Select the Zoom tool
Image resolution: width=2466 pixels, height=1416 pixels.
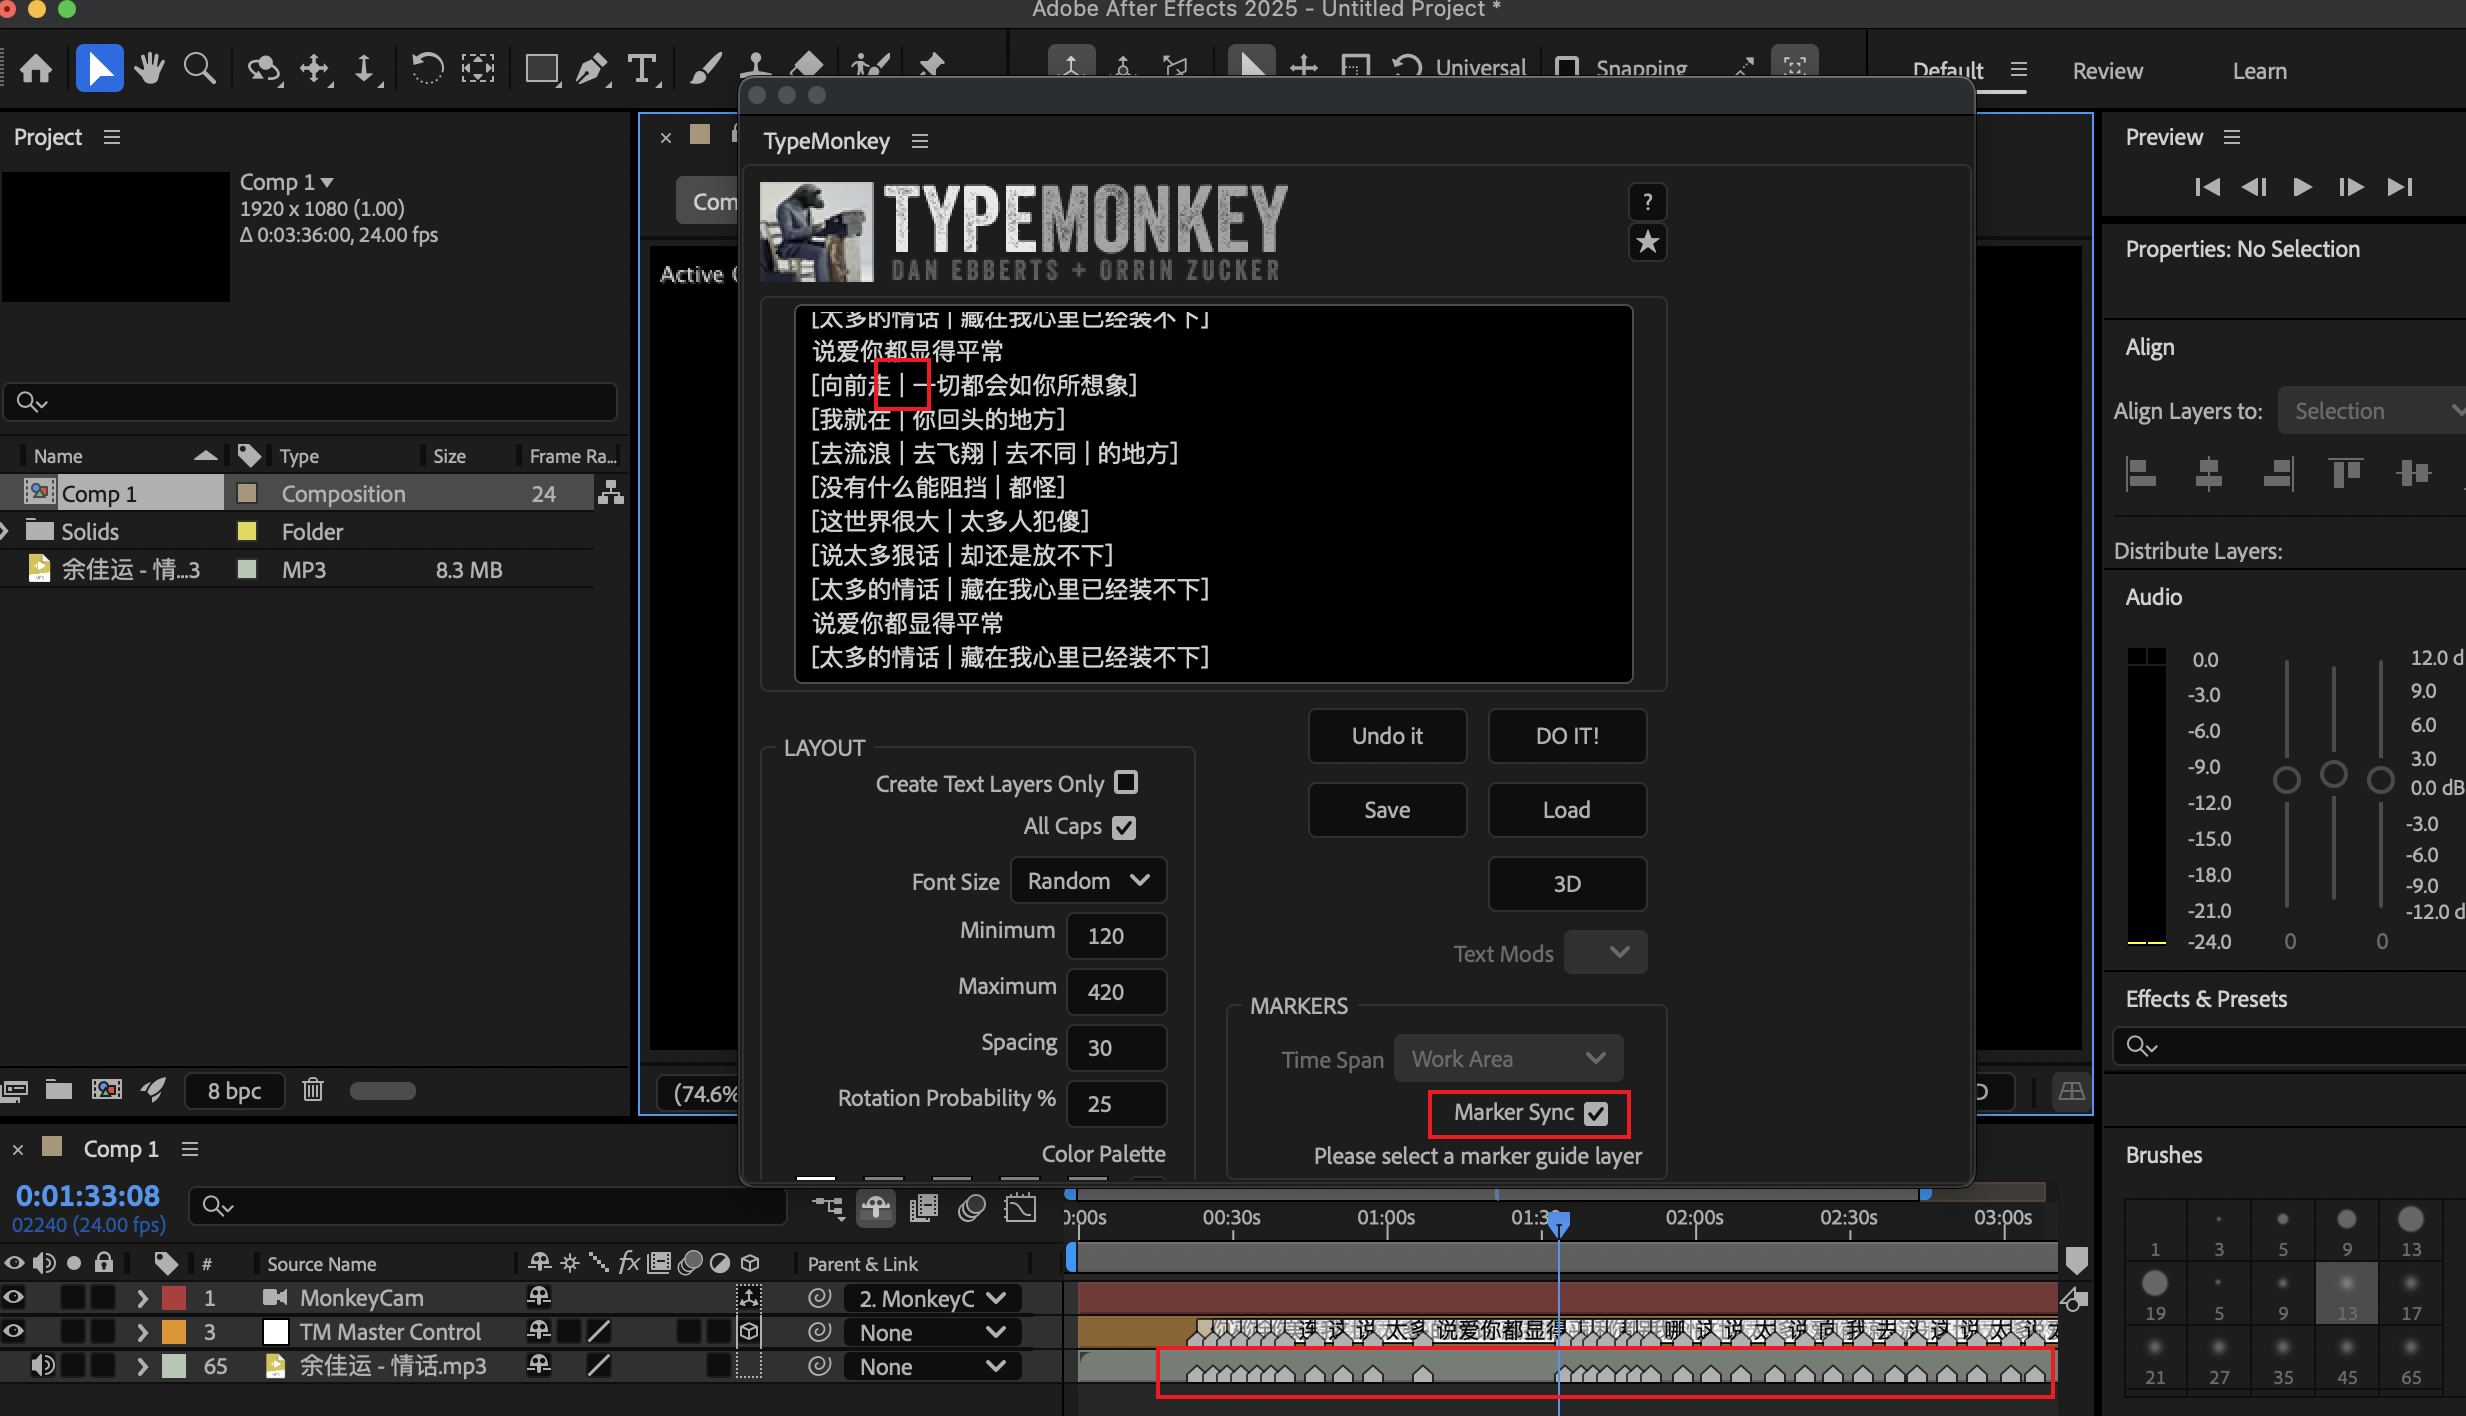tap(198, 67)
